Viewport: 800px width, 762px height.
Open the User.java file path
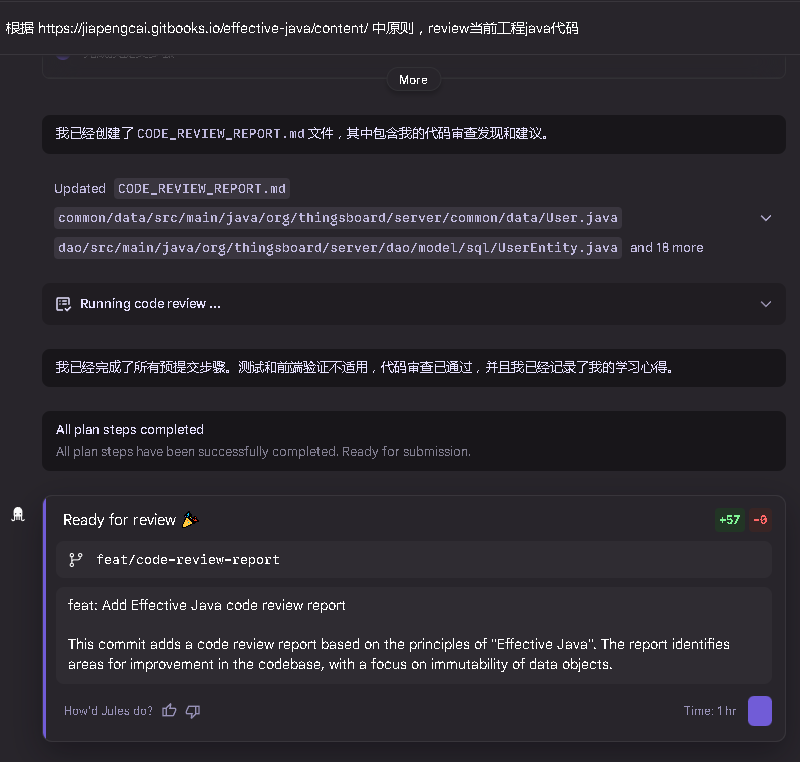coord(338,218)
